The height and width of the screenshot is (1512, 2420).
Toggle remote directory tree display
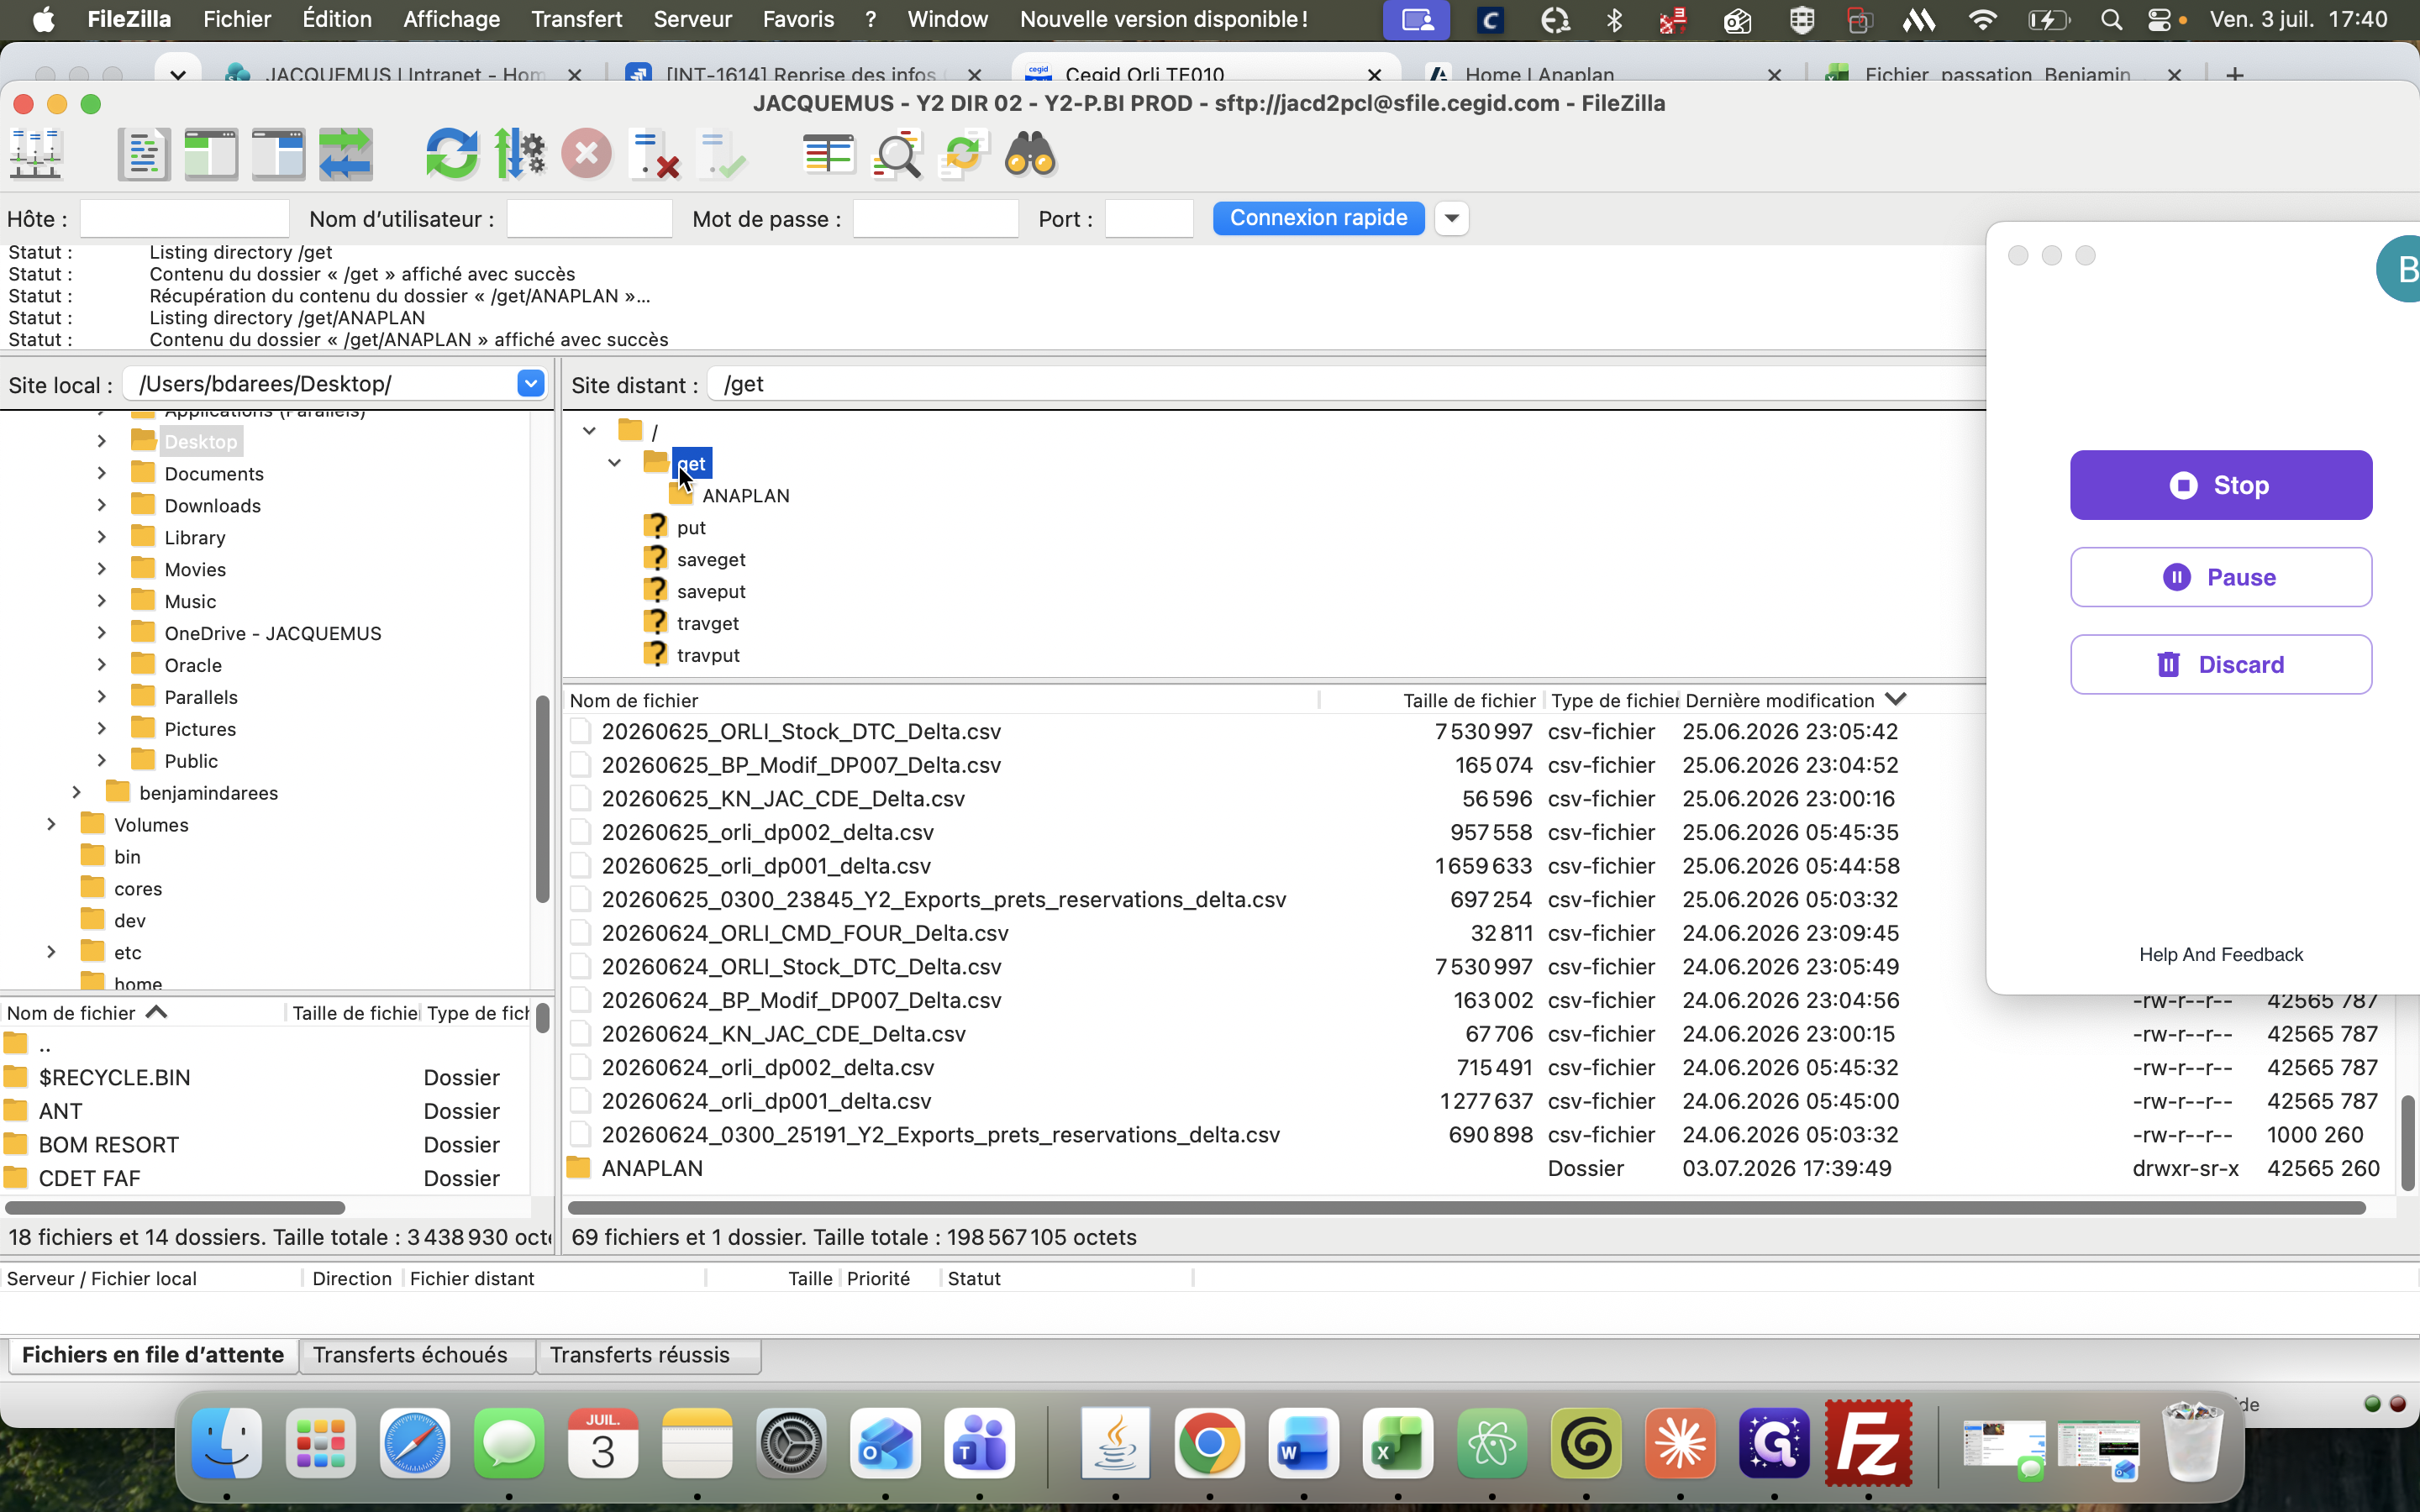pos(278,155)
